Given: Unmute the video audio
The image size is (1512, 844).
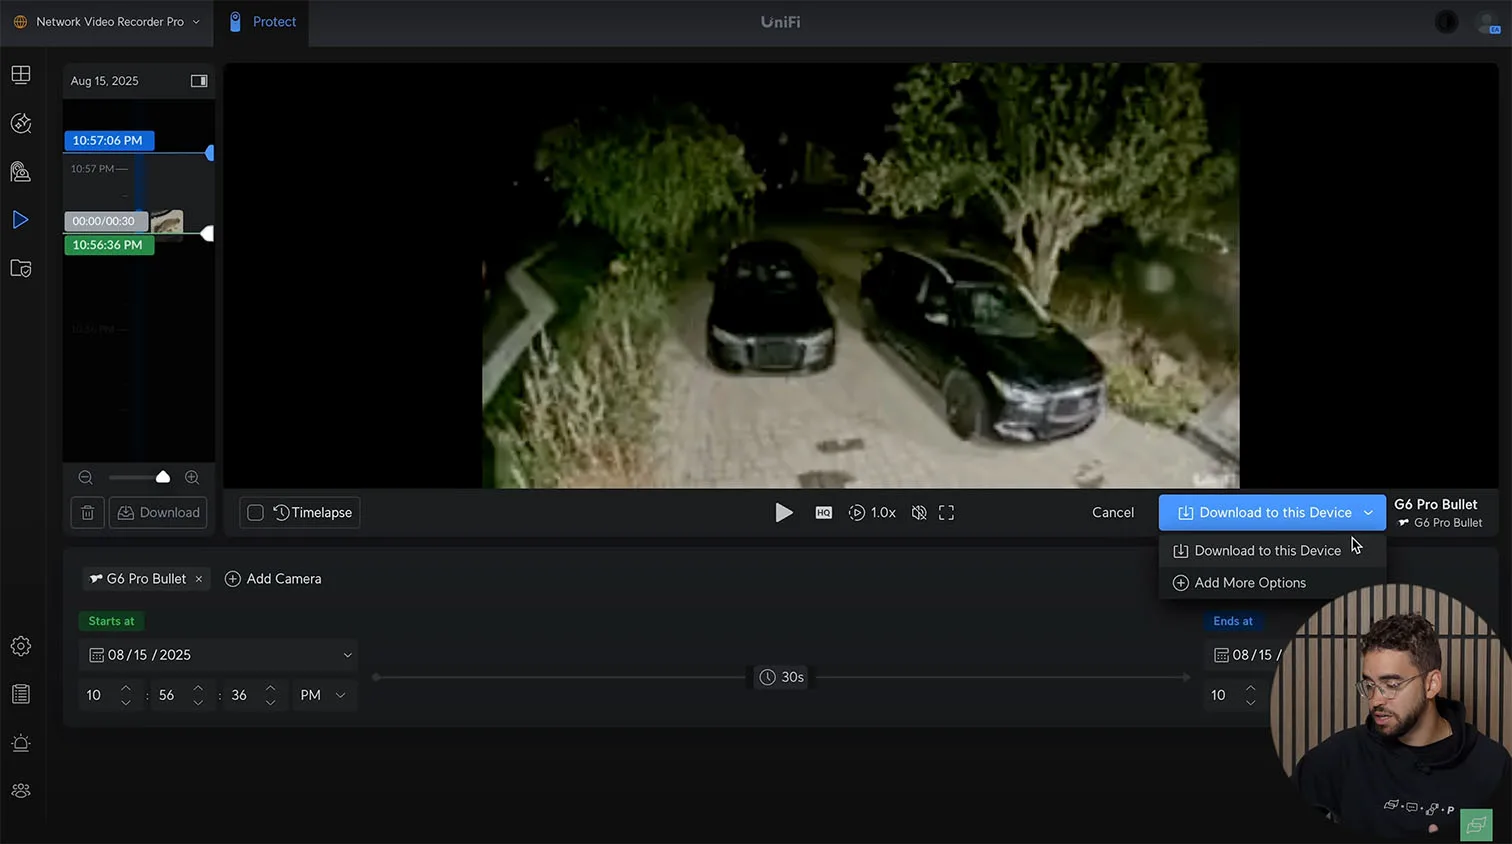Looking at the screenshot, I should (919, 513).
